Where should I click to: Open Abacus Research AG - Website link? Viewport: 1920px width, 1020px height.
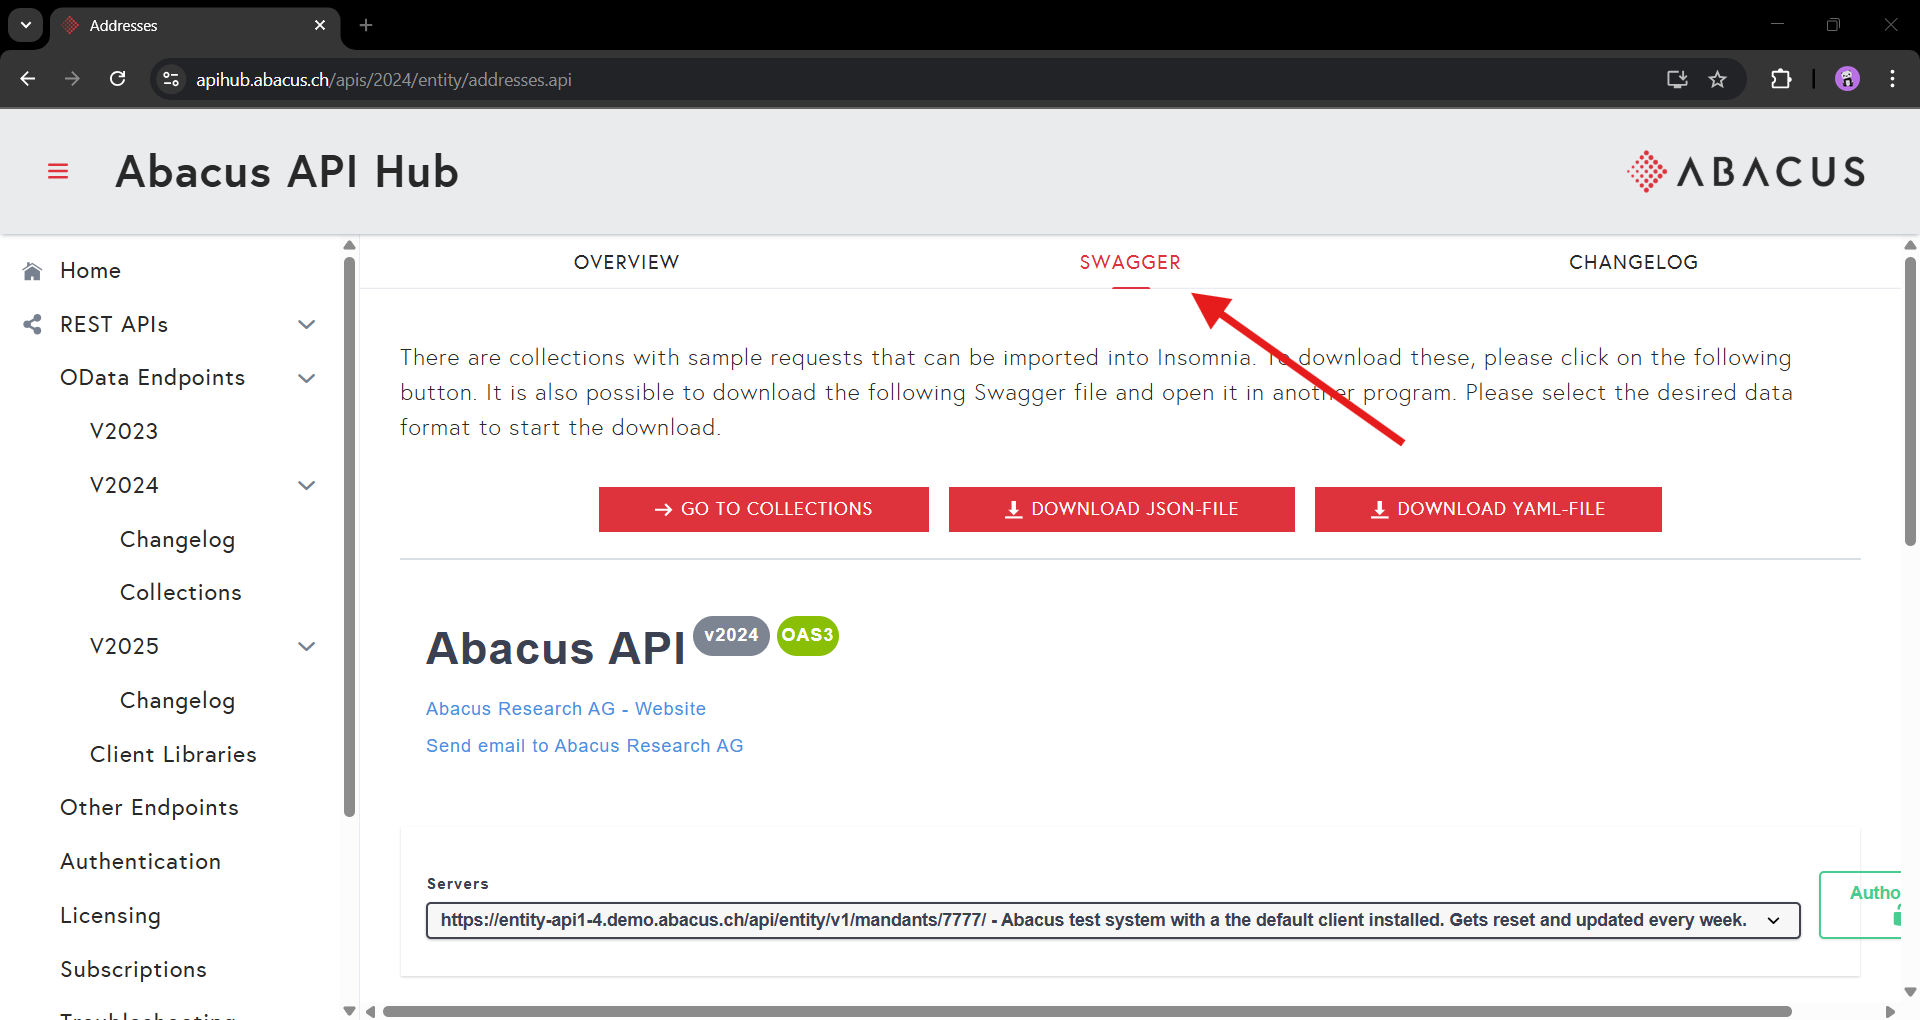tap(566, 708)
